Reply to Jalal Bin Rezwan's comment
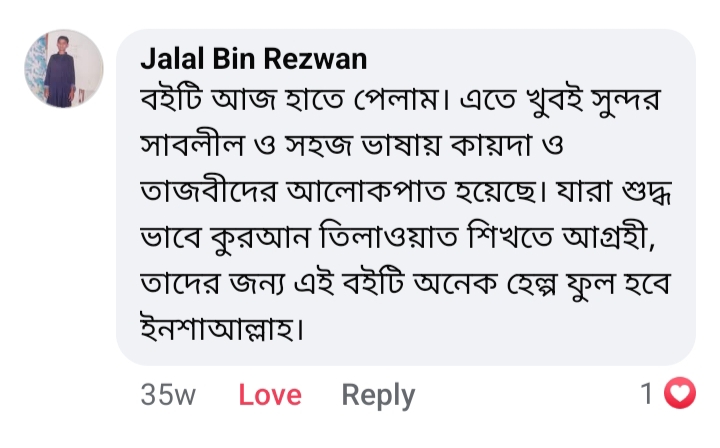 (378, 395)
